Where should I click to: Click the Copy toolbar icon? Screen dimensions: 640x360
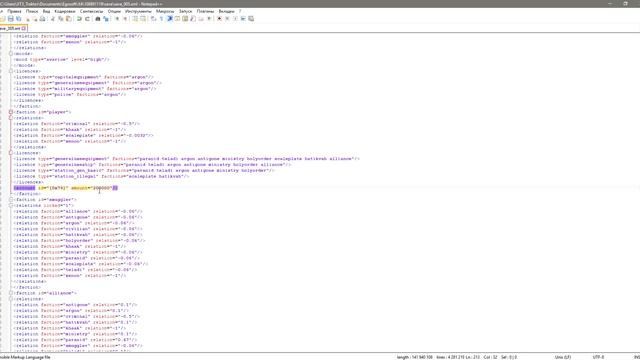pos(60,19)
